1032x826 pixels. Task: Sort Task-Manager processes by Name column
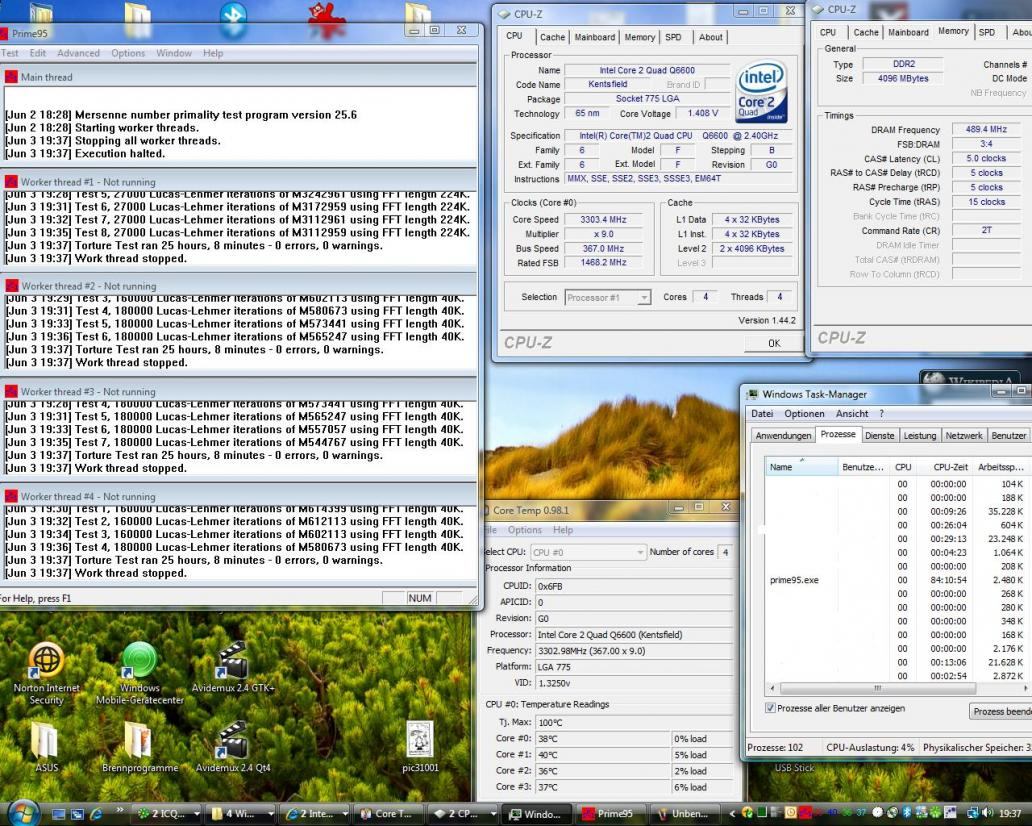click(x=802, y=467)
